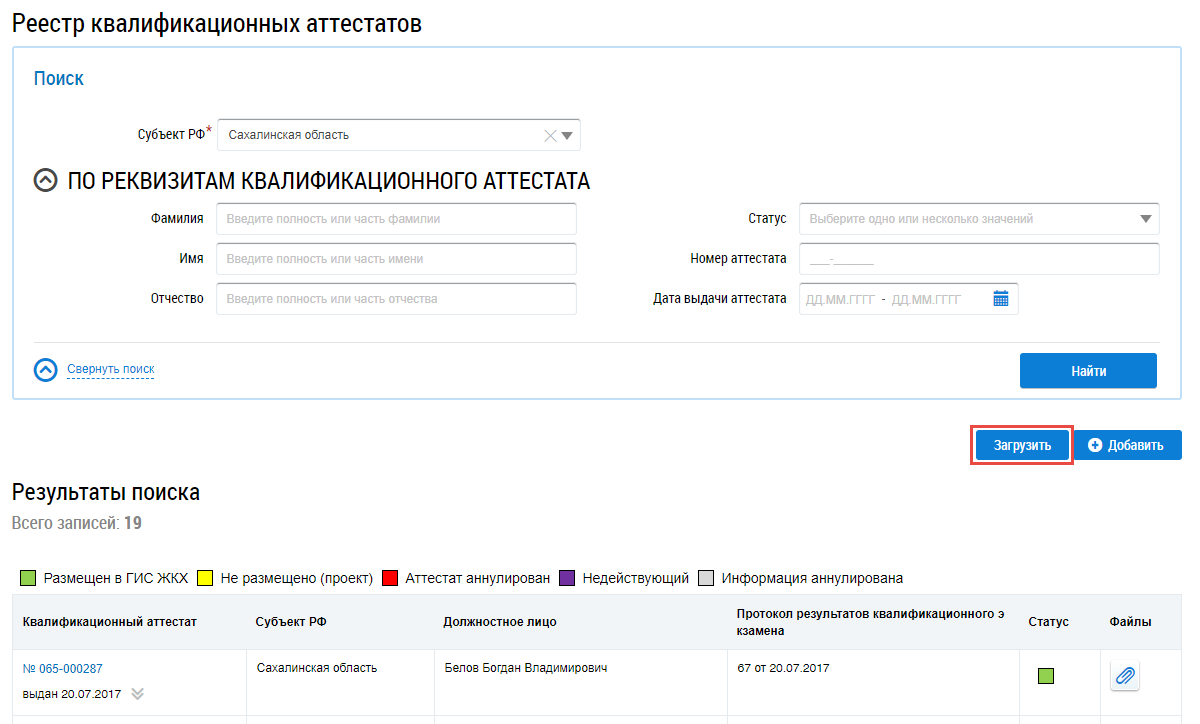
Task: Click the Номер аттестата input field
Action: pos(978,259)
